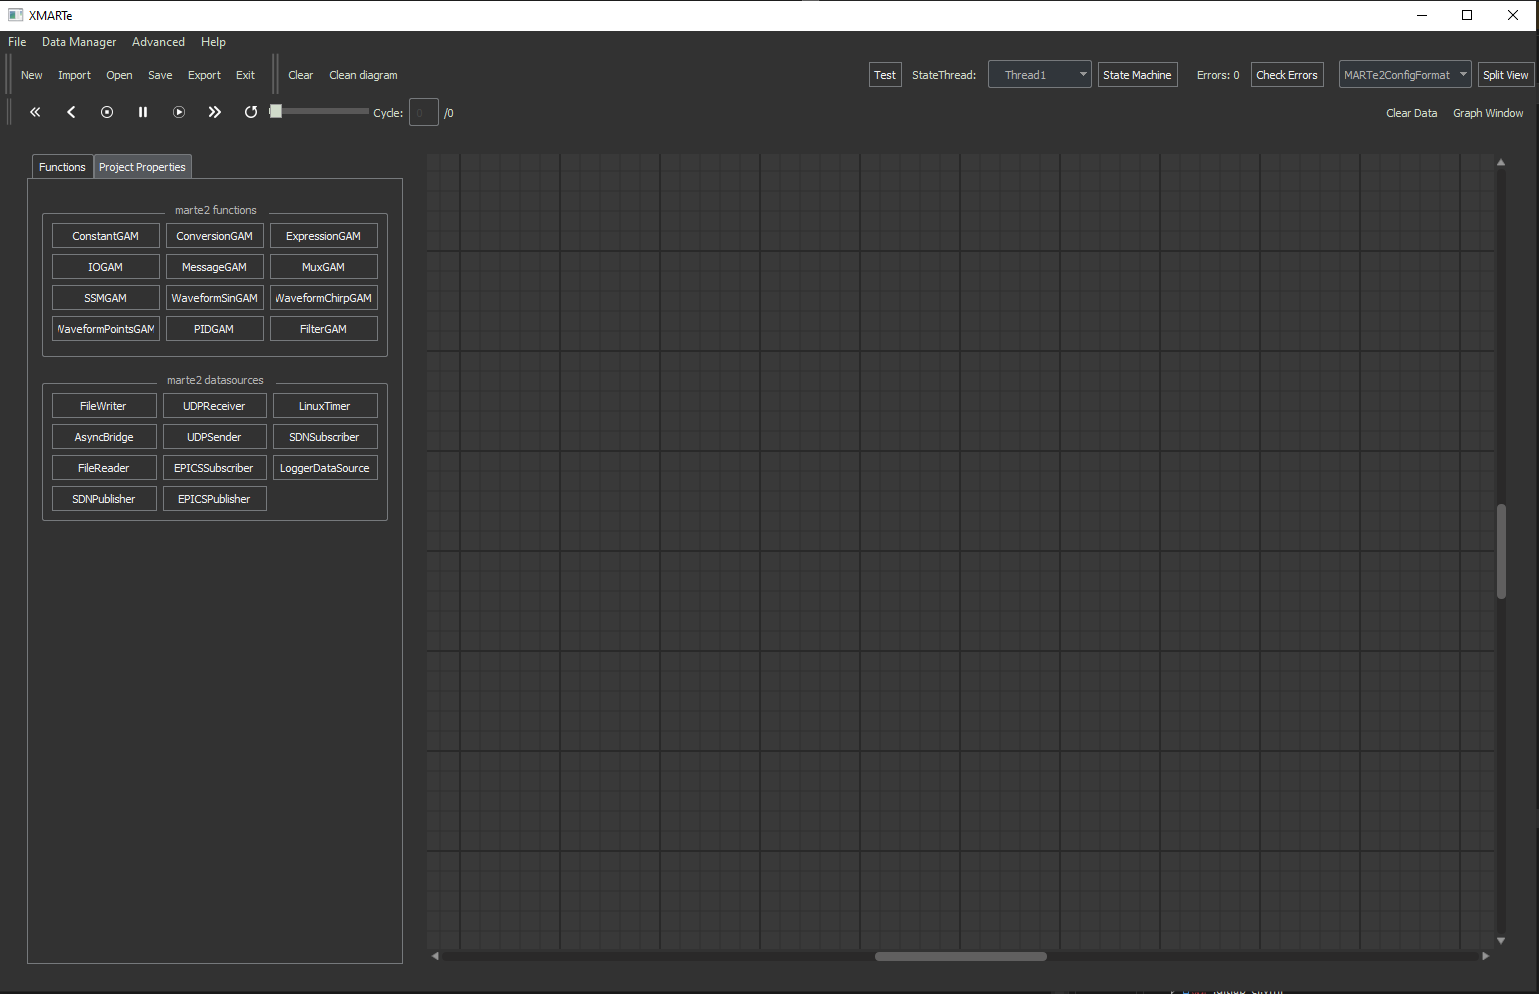Toggle Split View

1504,75
